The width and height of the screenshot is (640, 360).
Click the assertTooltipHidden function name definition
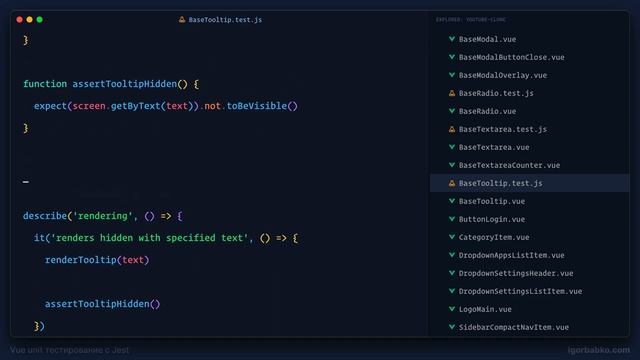click(124, 84)
